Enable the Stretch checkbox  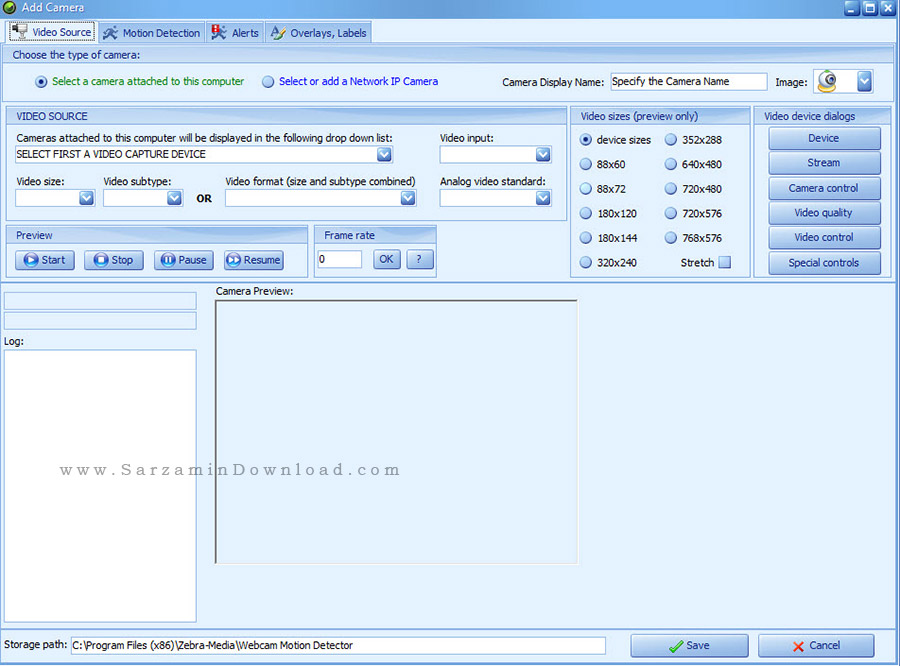[x=725, y=262]
